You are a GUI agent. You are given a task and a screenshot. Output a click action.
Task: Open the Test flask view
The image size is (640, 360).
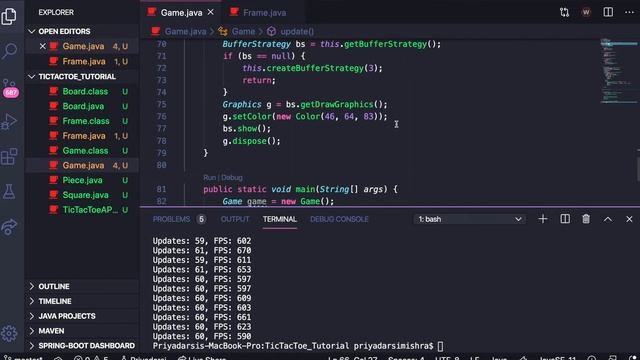coord(9,191)
